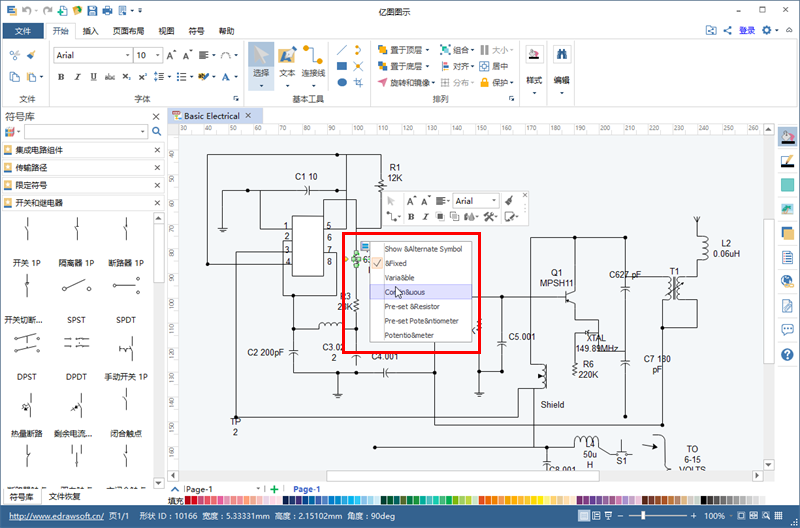The width and height of the screenshot is (800, 528).
Task: Expand 样式 style dropdown
Action: [x=534, y=93]
